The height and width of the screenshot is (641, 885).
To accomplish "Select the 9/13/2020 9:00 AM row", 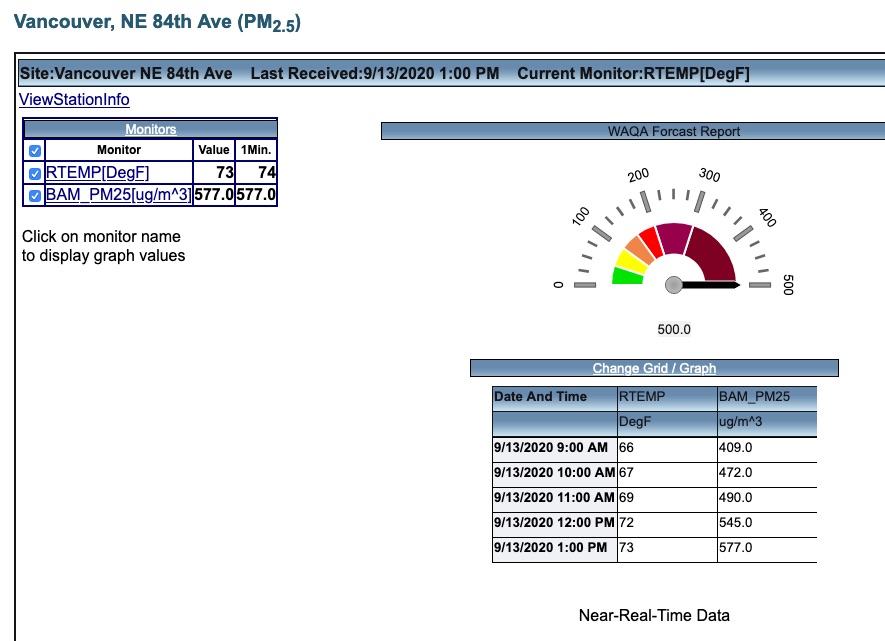I will pyautogui.click(x=655, y=449).
